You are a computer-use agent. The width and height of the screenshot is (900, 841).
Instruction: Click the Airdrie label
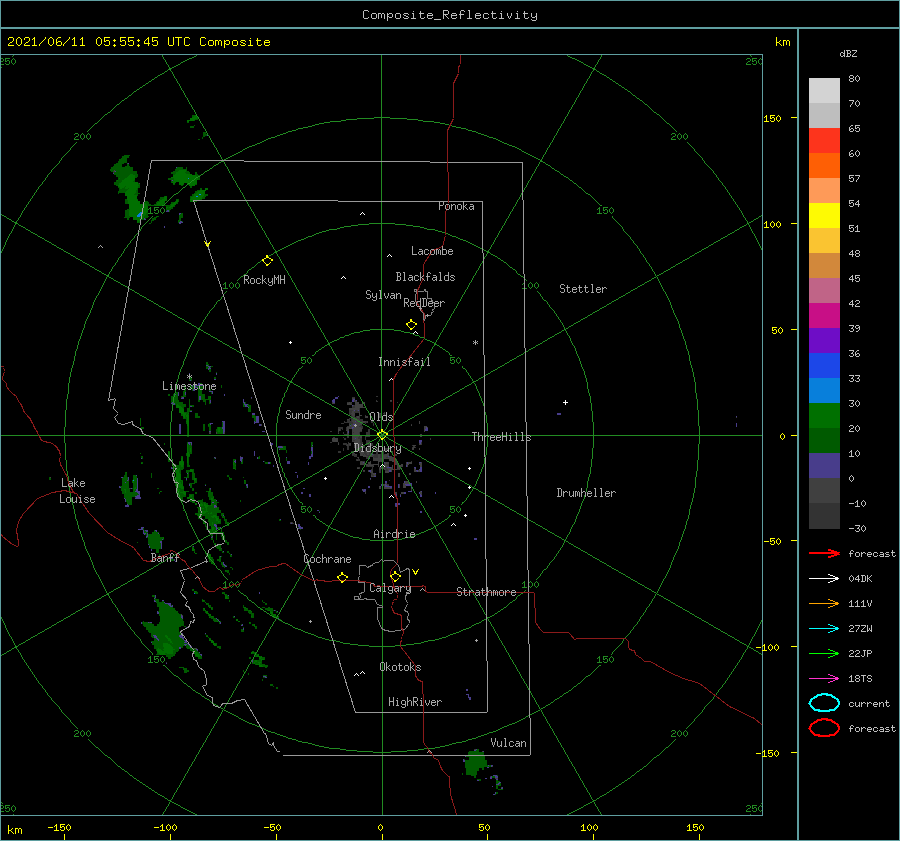point(394,534)
